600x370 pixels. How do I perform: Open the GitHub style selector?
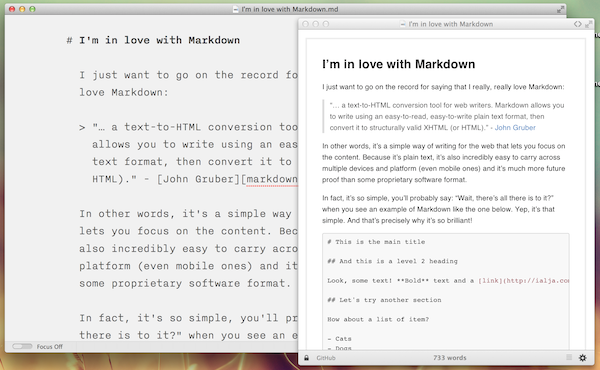click(326, 358)
